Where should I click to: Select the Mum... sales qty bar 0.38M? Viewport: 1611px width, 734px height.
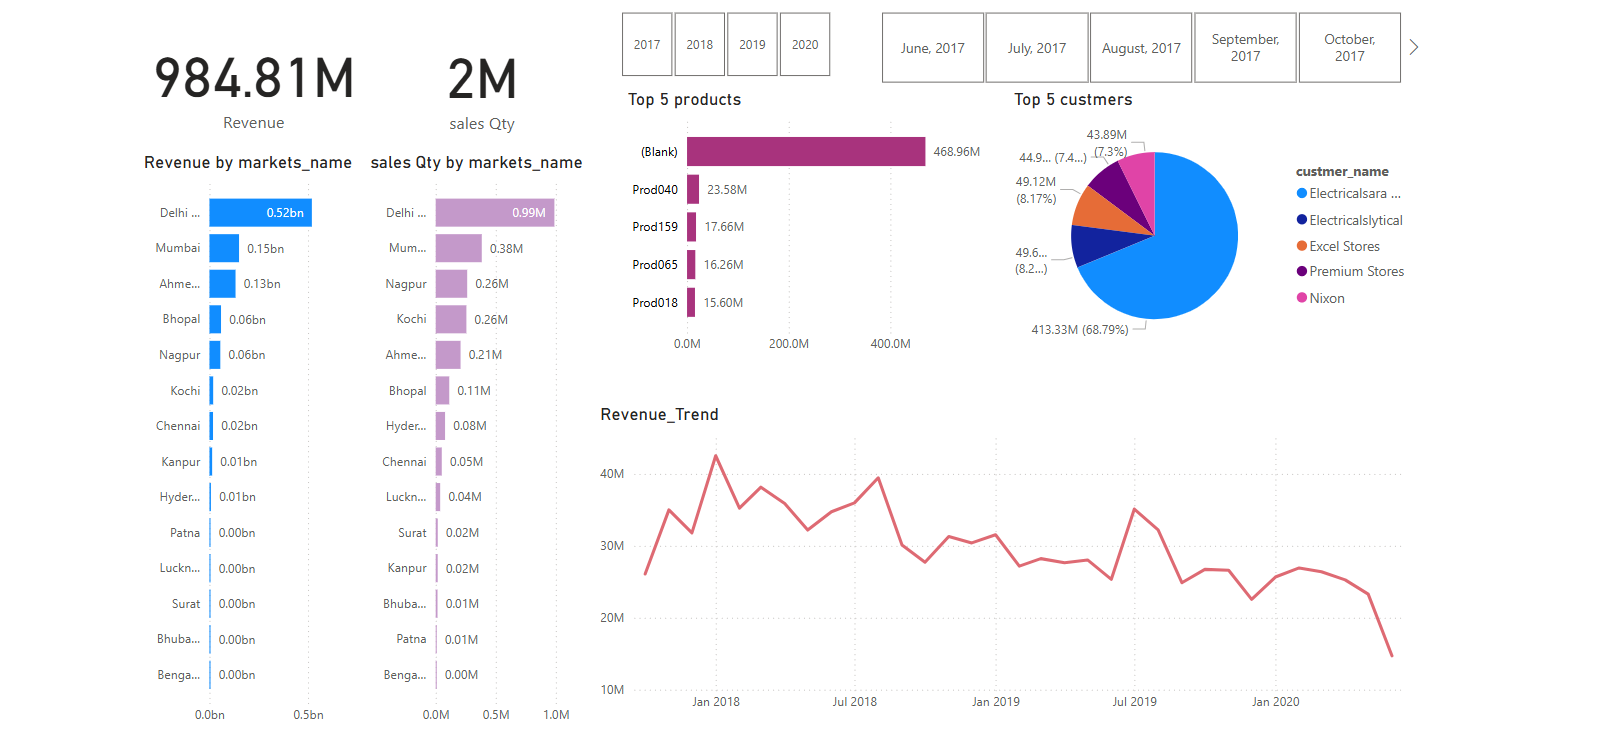click(x=459, y=248)
